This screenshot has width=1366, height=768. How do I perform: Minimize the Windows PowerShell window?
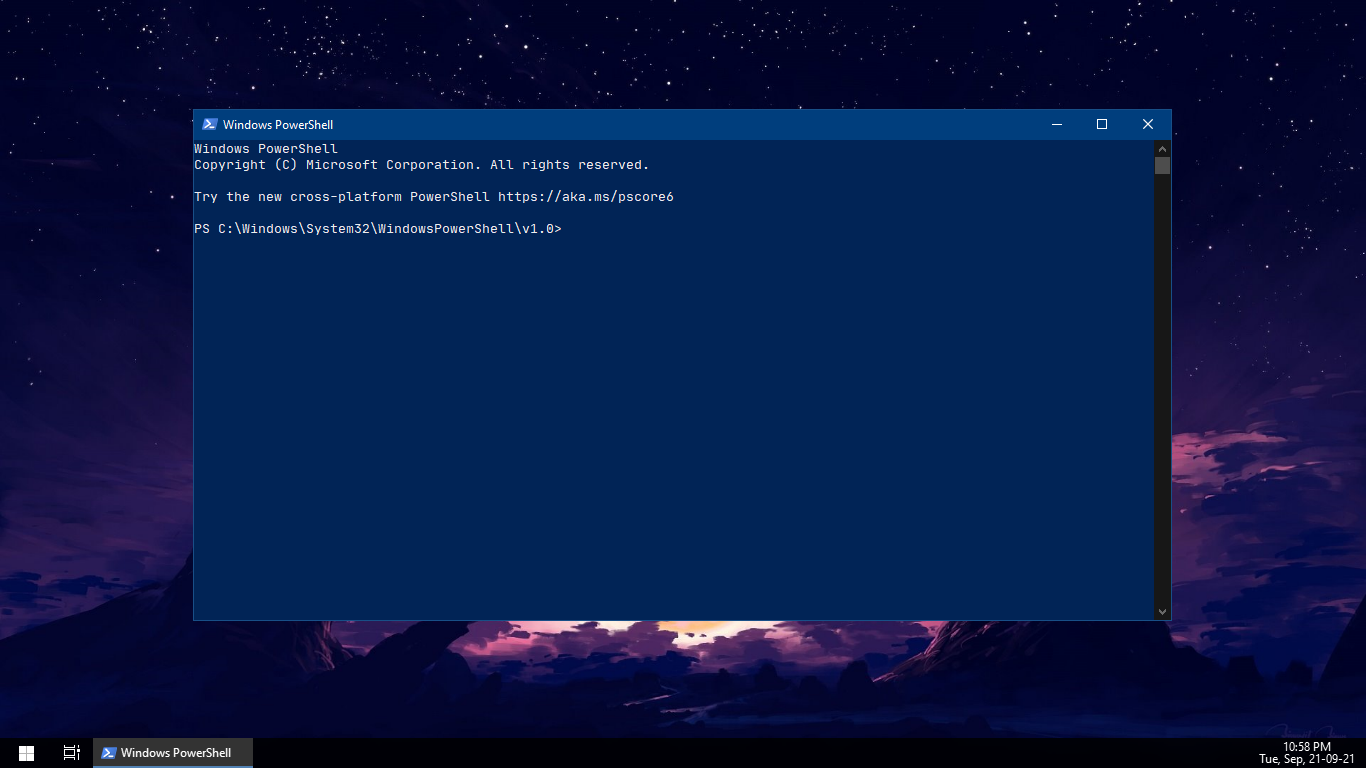1057,125
